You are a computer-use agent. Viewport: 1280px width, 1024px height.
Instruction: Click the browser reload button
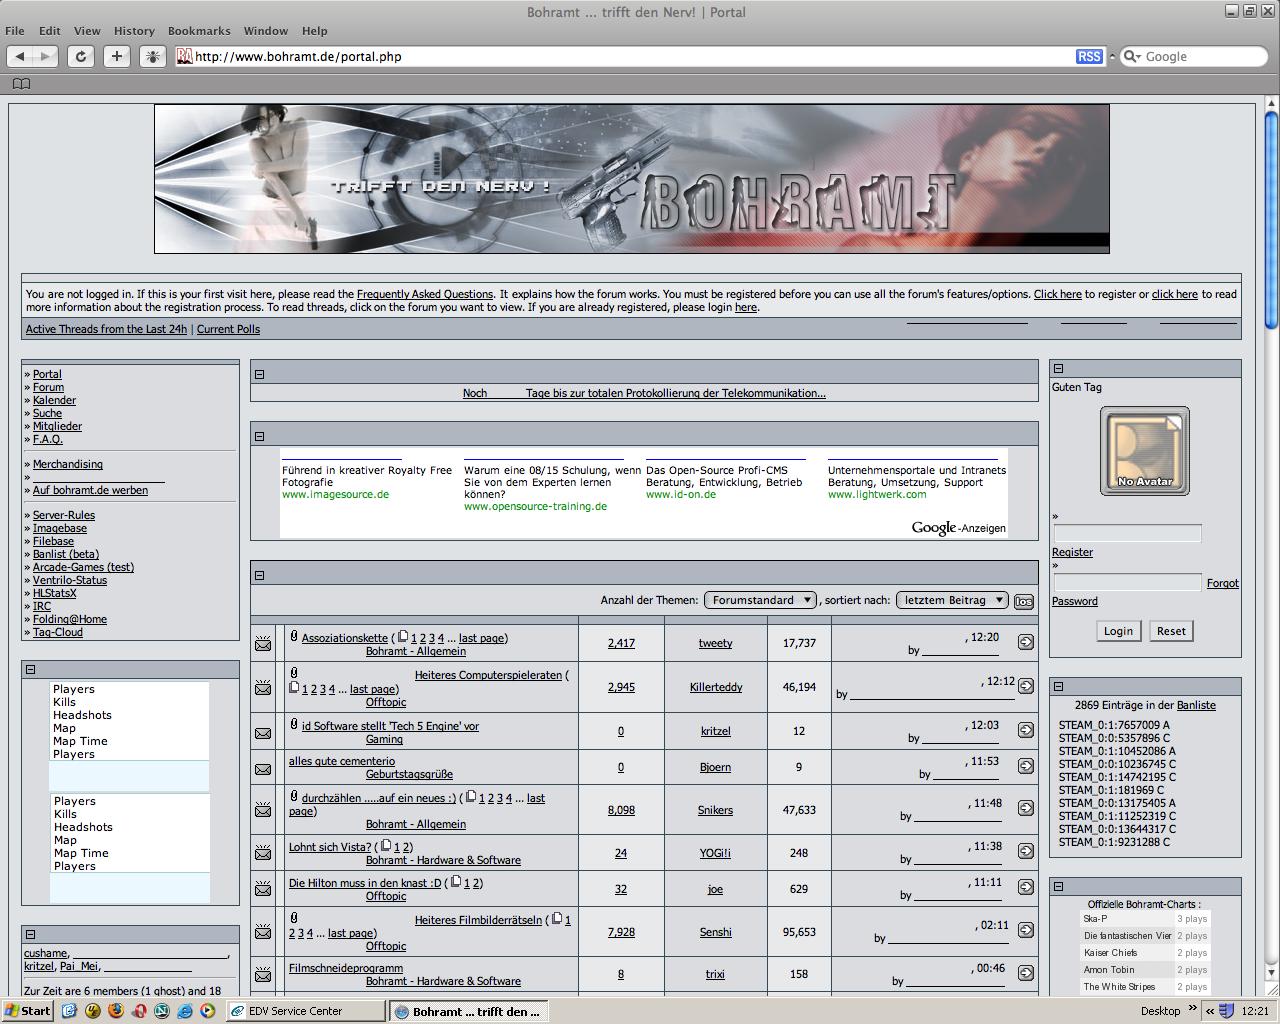point(81,57)
